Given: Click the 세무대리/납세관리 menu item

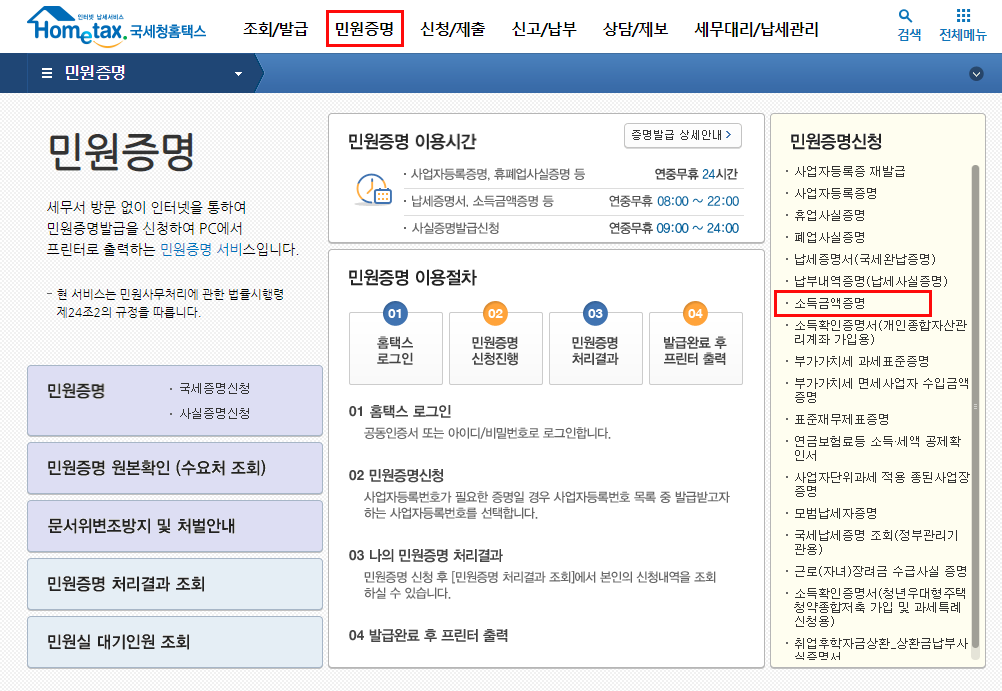Looking at the screenshot, I should click(x=757, y=29).
